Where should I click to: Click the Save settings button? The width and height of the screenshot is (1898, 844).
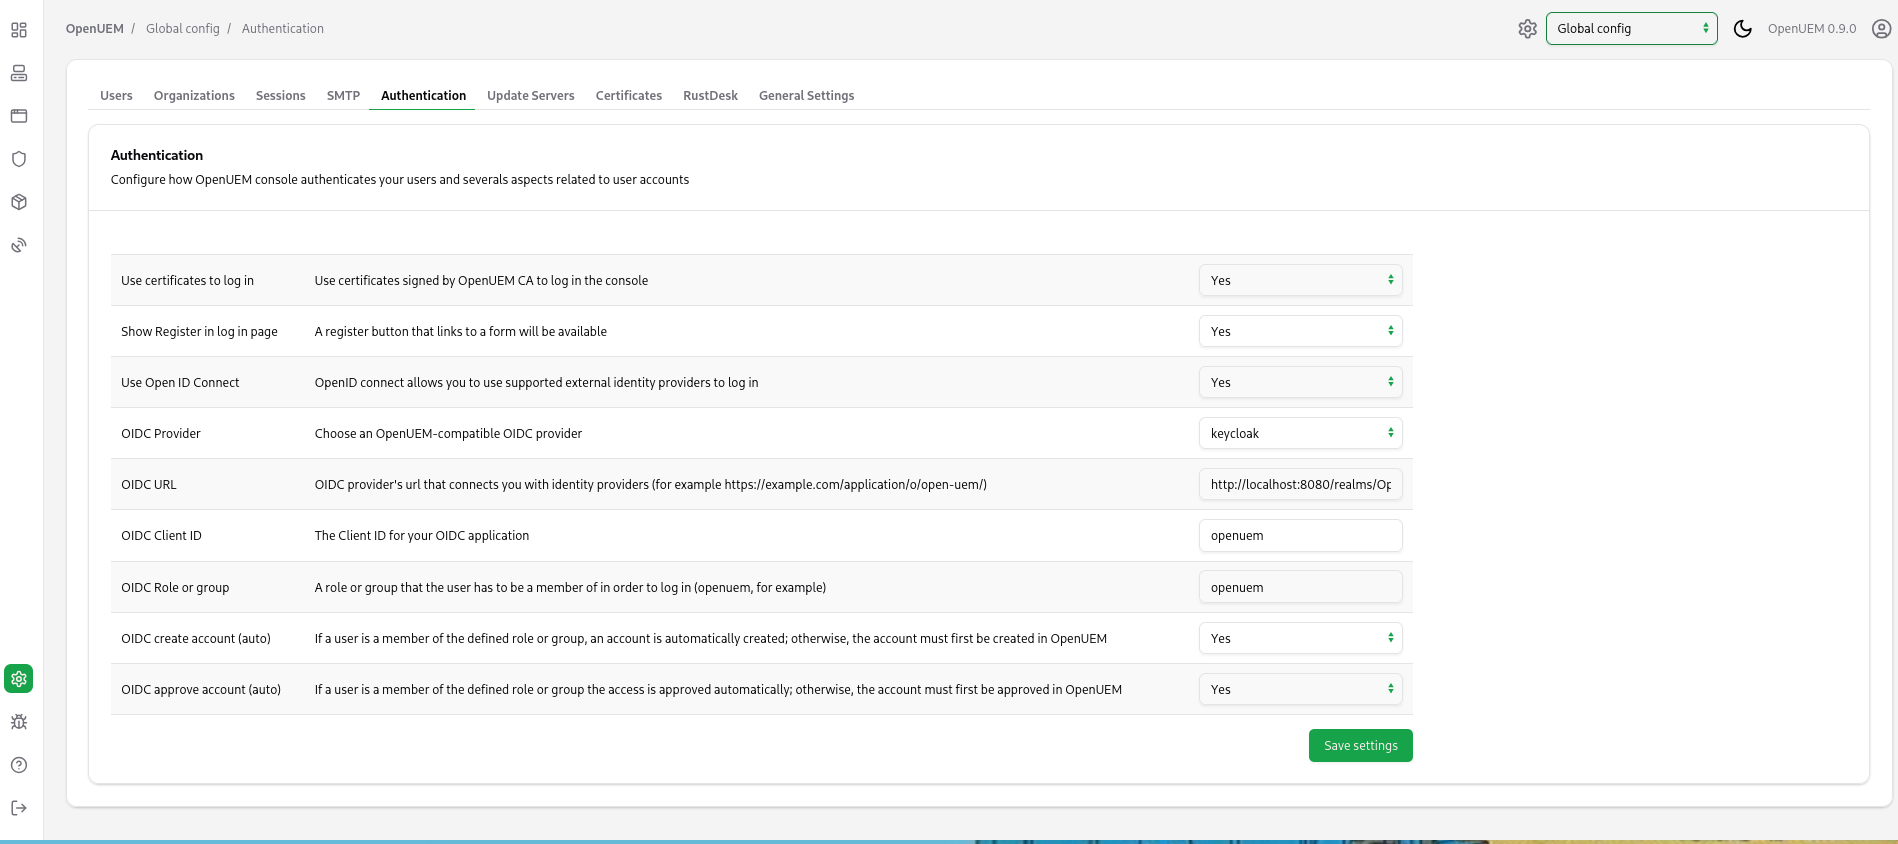(x=1360, y=746)
